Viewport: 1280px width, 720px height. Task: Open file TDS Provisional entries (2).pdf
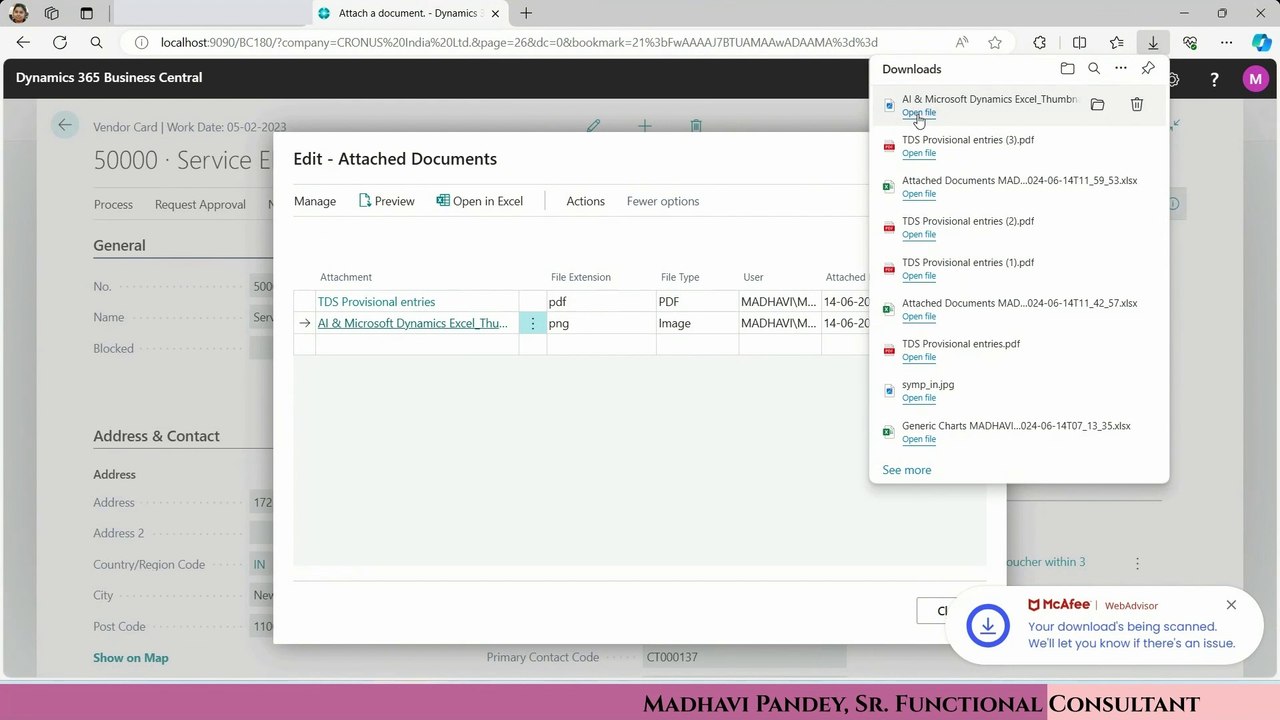click(x=919, y=235)
